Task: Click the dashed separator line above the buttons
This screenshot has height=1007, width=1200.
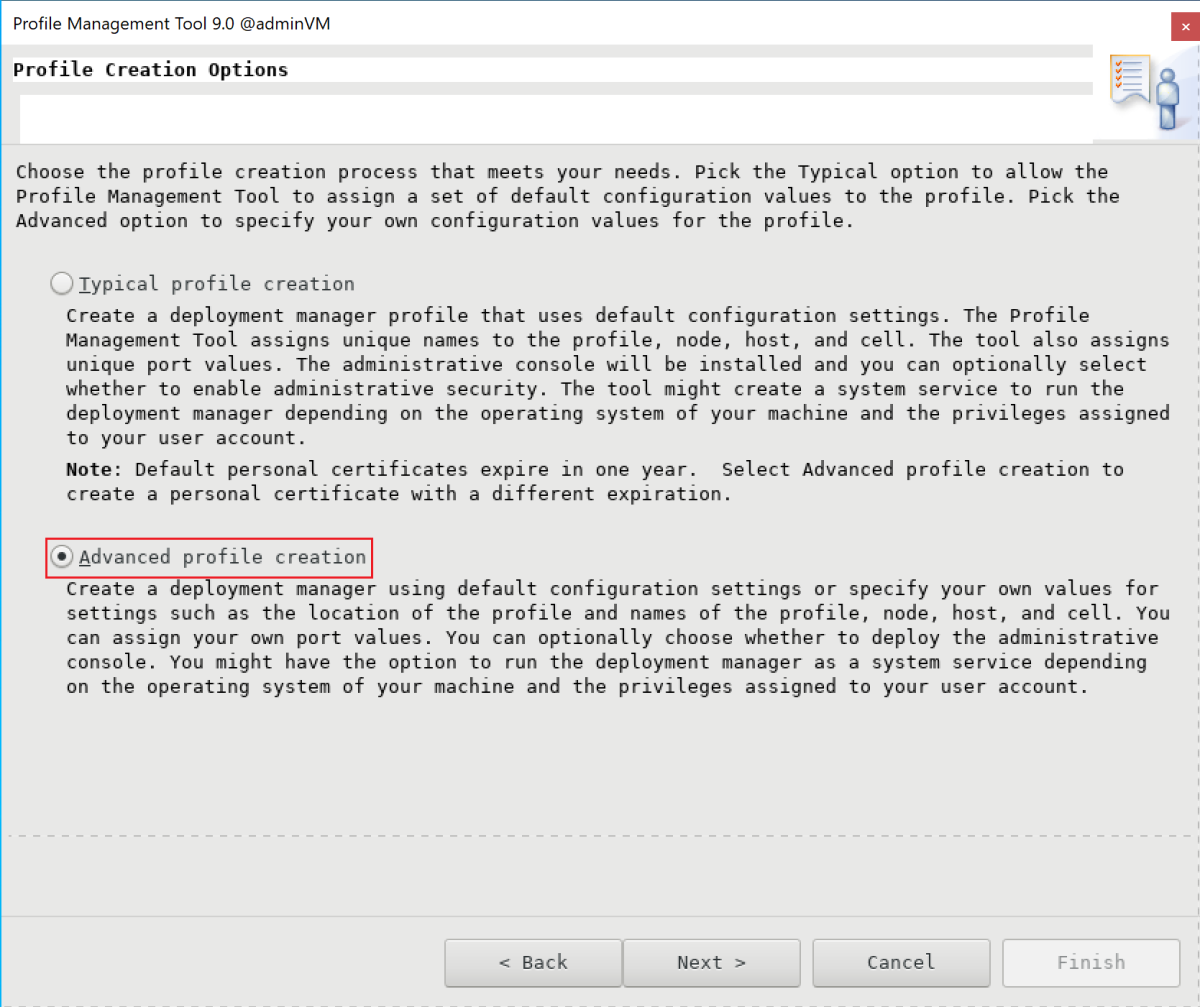Action: (600, 835)
